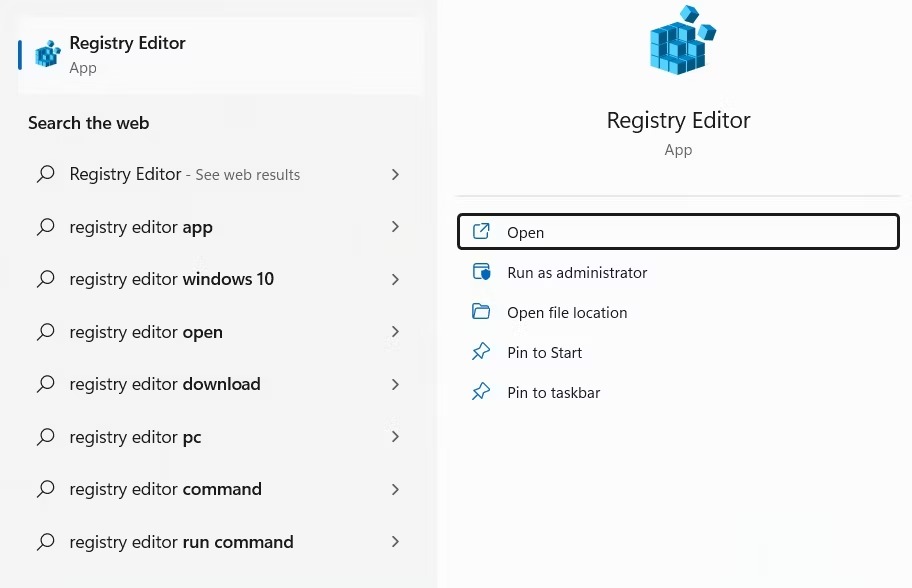The width and height of the screenshot is (912, 588).
Task: Select the Registry Editor best match result
Action: click(220, 55)
